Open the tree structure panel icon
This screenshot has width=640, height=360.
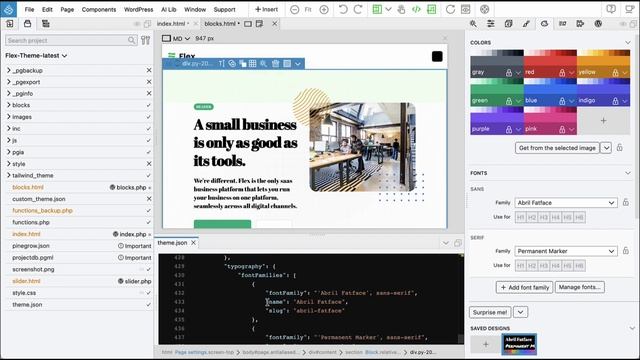tap(46, 24)
